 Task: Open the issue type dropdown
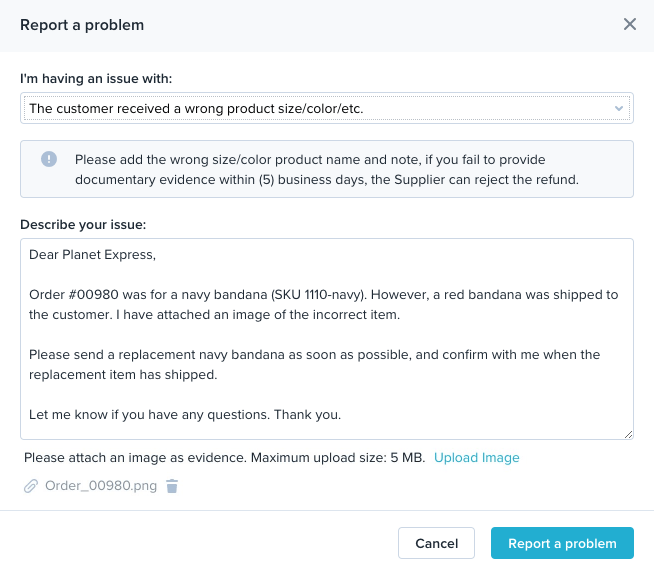[326, 108]
